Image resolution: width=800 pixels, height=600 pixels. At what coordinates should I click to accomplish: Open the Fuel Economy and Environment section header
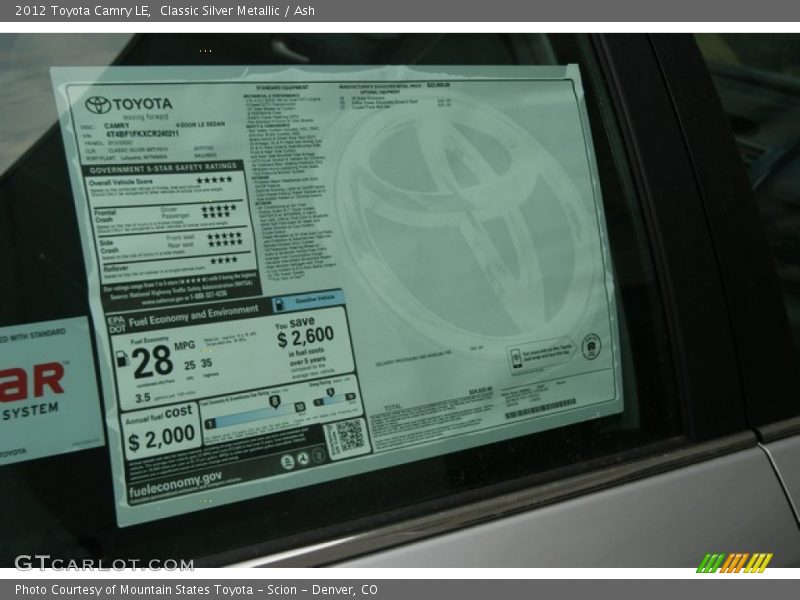(188, 315)
